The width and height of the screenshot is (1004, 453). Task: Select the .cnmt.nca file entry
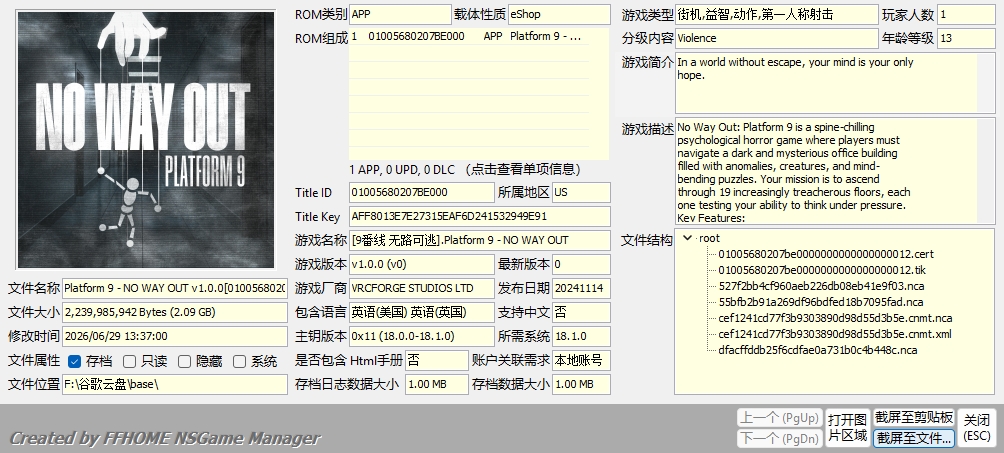[835, 318]
